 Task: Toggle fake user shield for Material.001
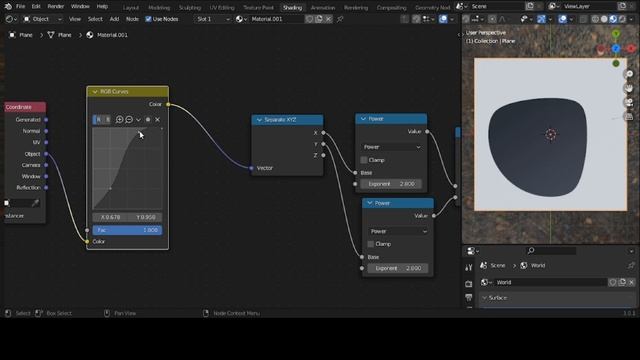309,19
